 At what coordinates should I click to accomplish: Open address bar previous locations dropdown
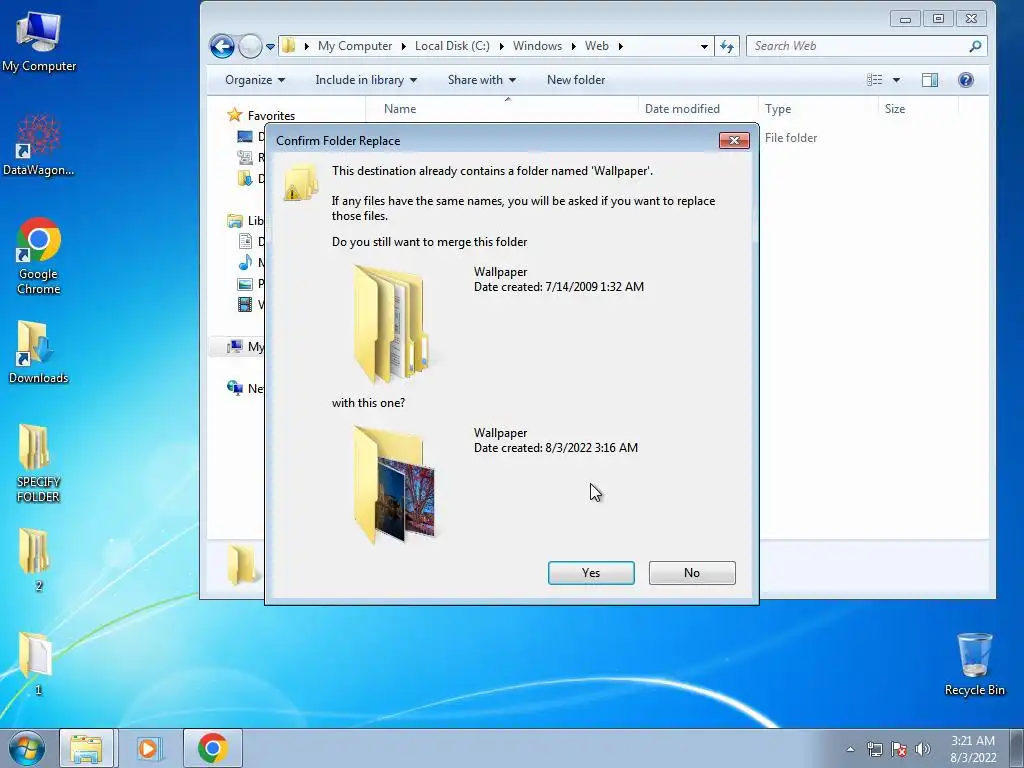point(704,46)
